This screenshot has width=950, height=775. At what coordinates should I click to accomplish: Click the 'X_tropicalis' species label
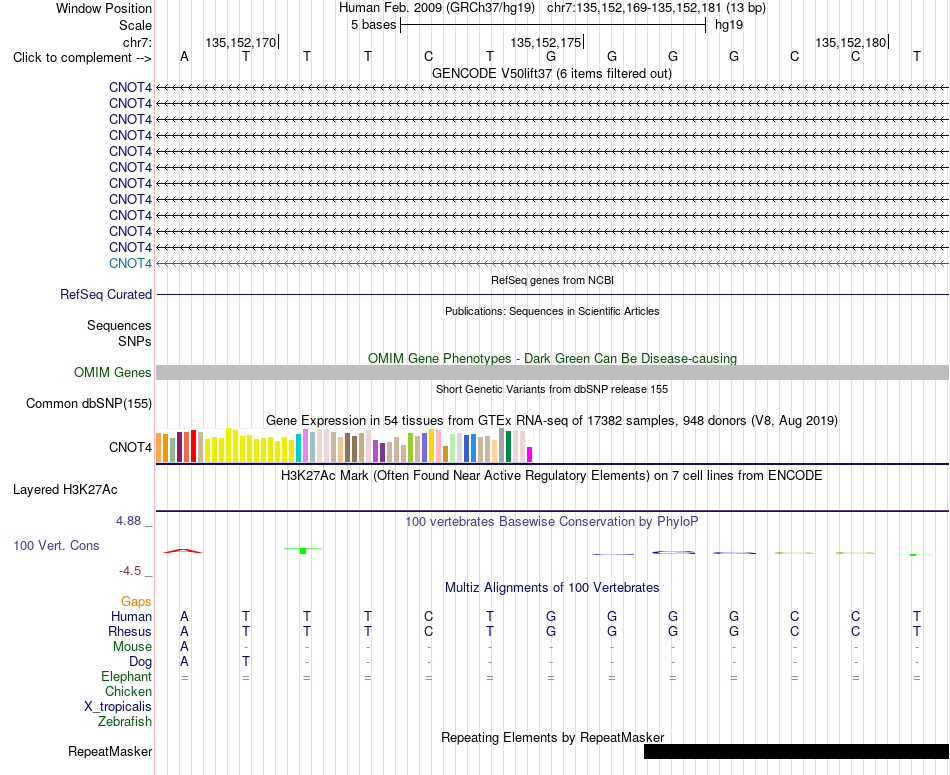coord(118,707)
